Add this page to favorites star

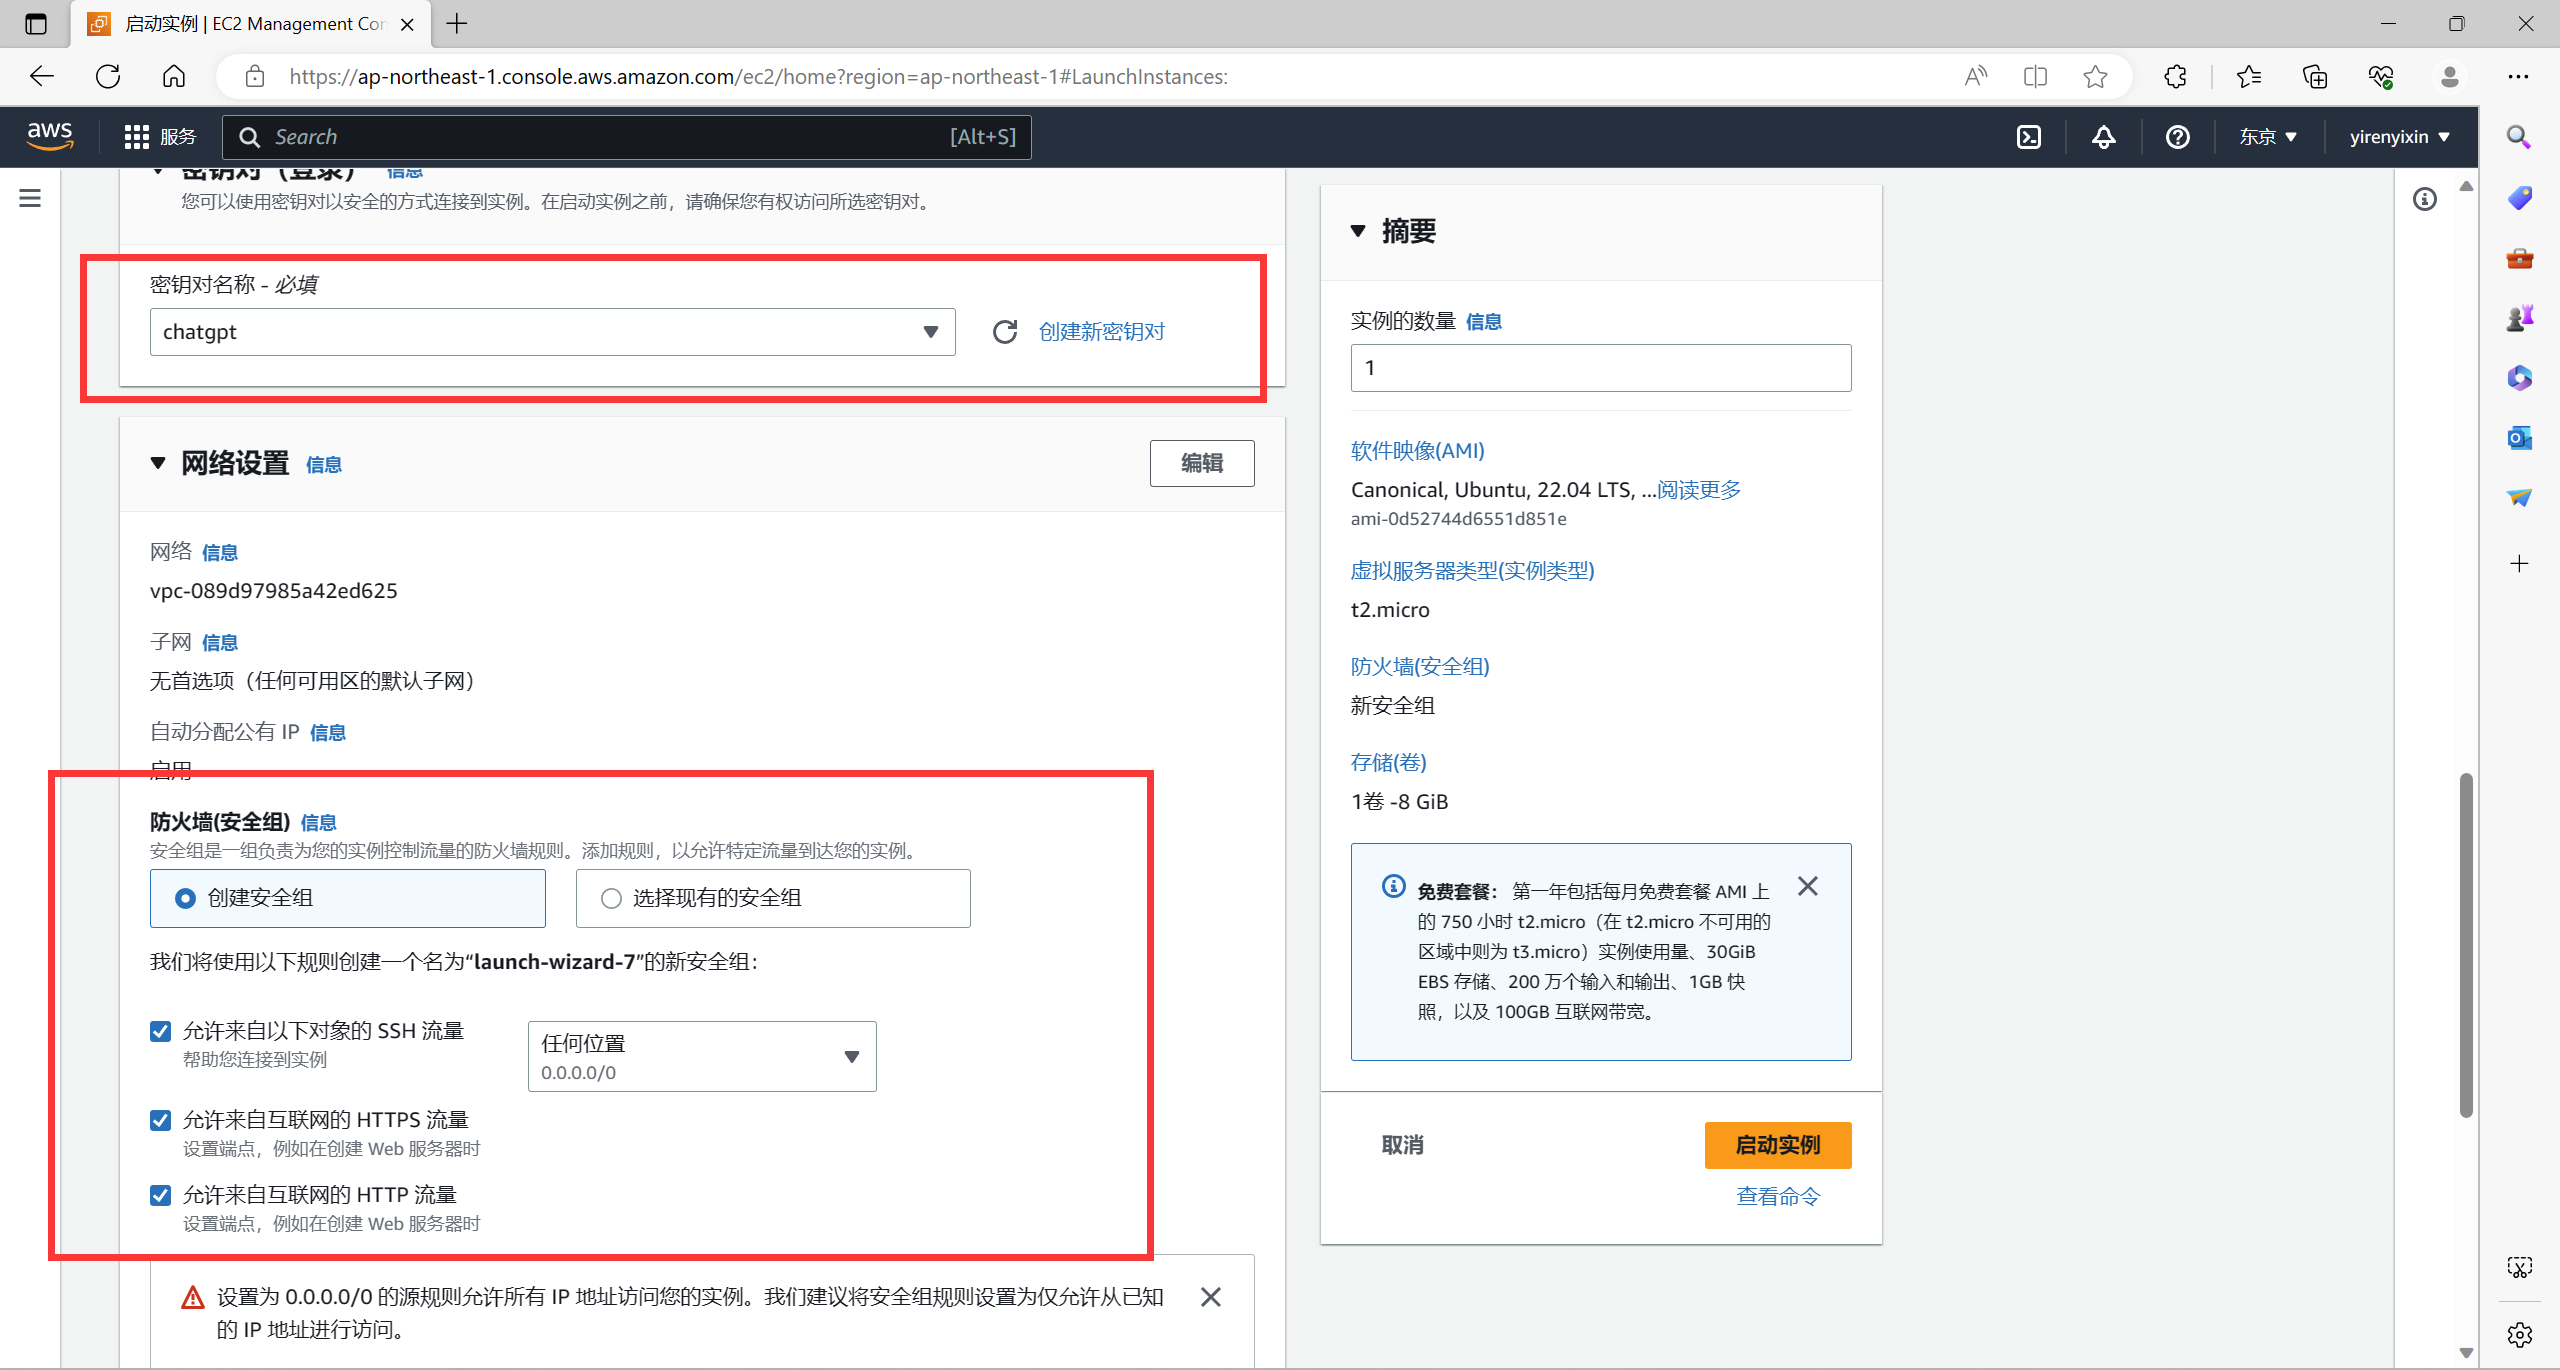click(2096, 76)
